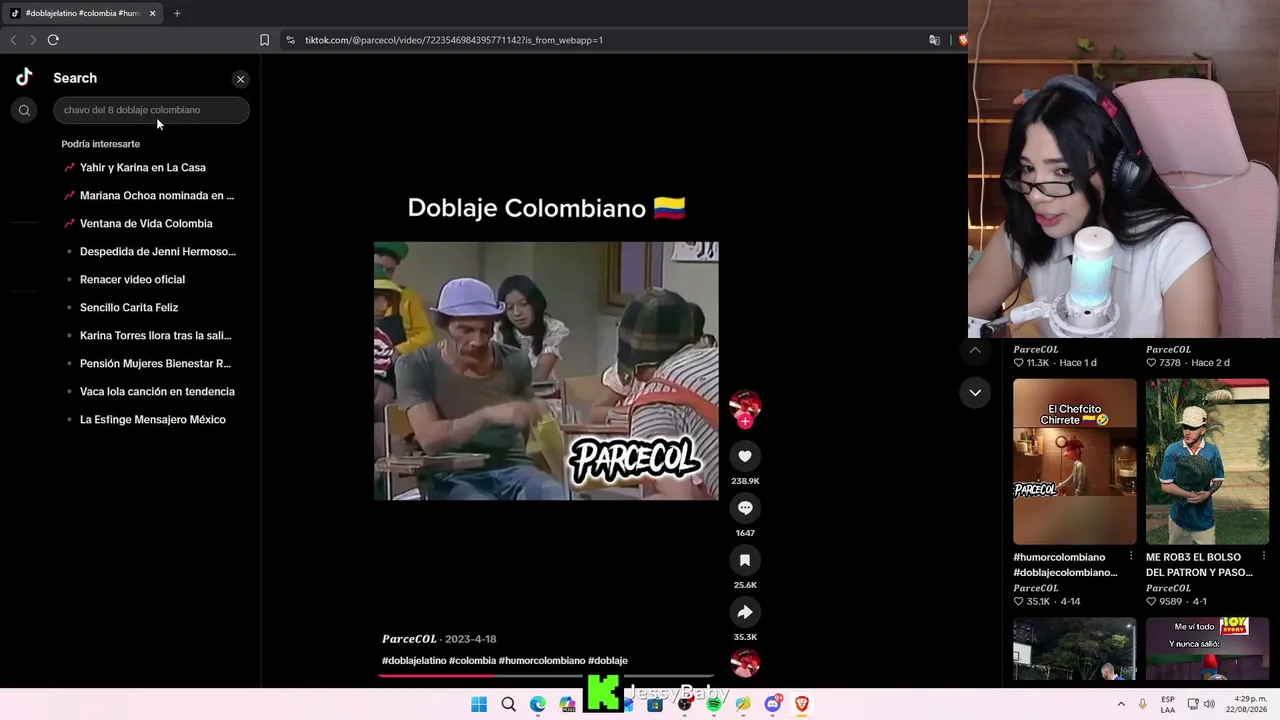This screenshot has width=1280, height=720.
Task: Click the ME ROB3 EL BOLSO DEL PATRON title
Action: point(1199,565)
